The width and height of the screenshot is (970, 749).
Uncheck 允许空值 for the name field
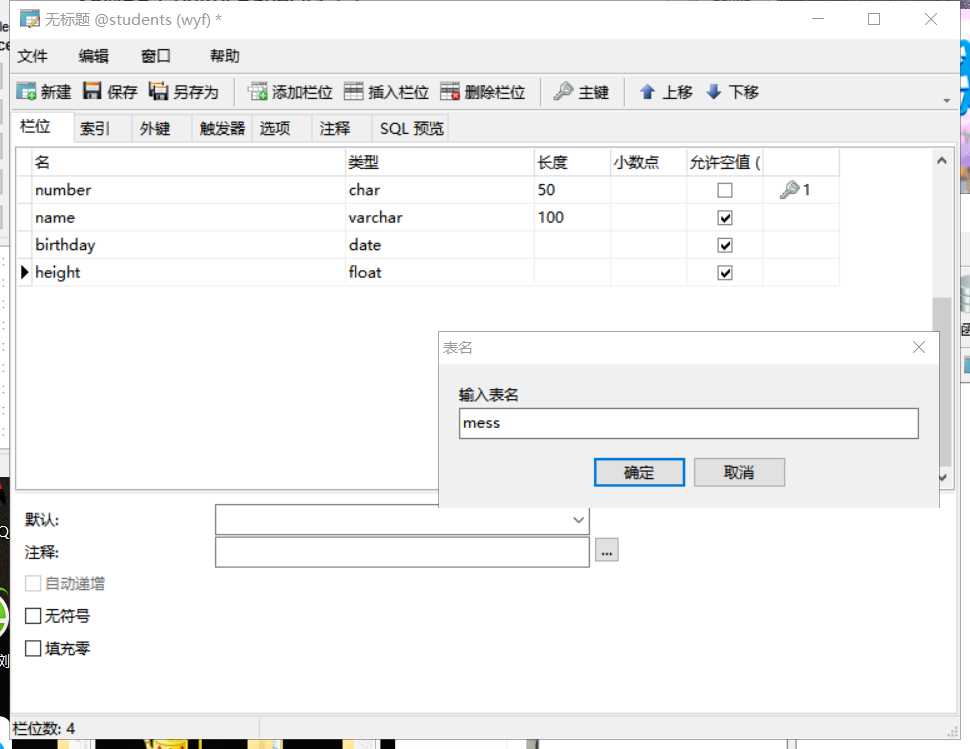pos(725,217)
